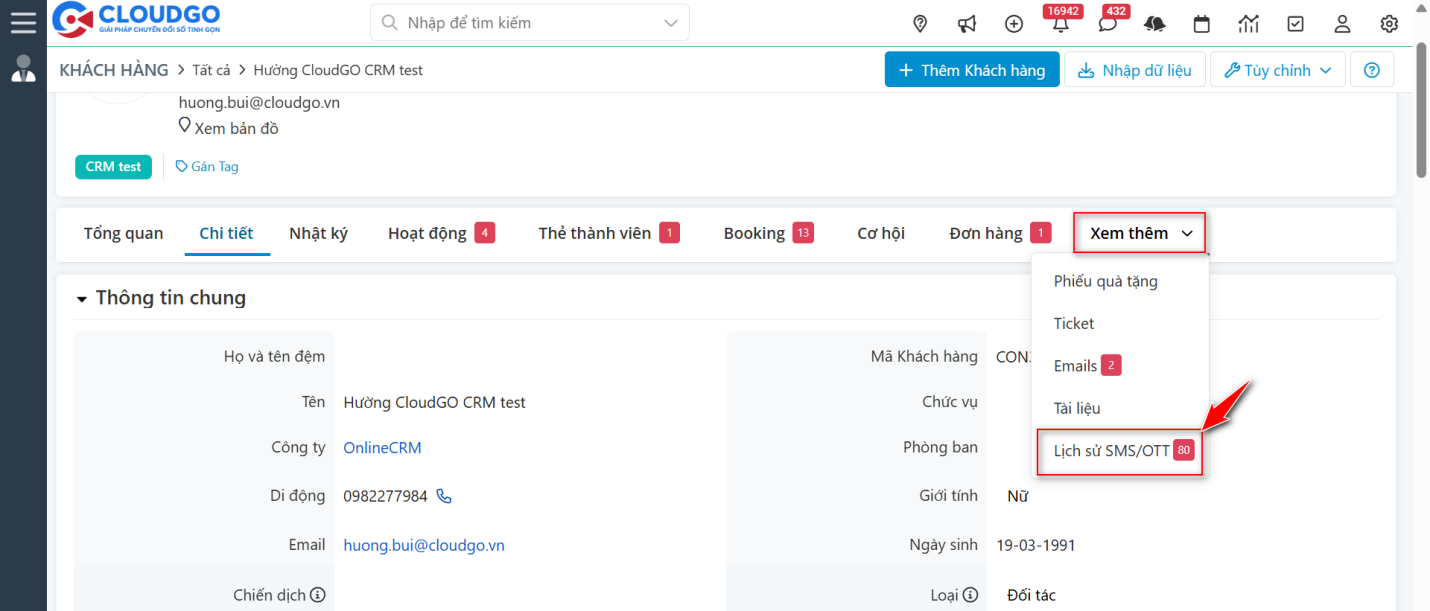The height and width of the screenshot is (611, 1430).
Task: Open the OnlineCRM company link
Action: [x=382, y=447]
